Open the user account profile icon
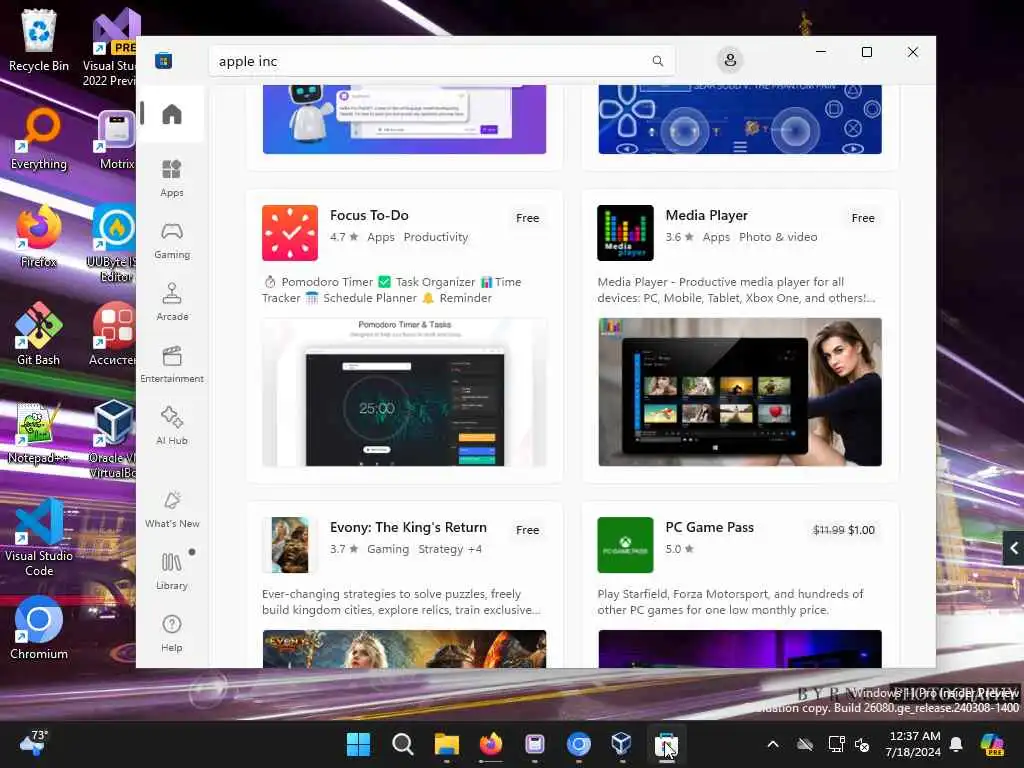 click(730, 60)
